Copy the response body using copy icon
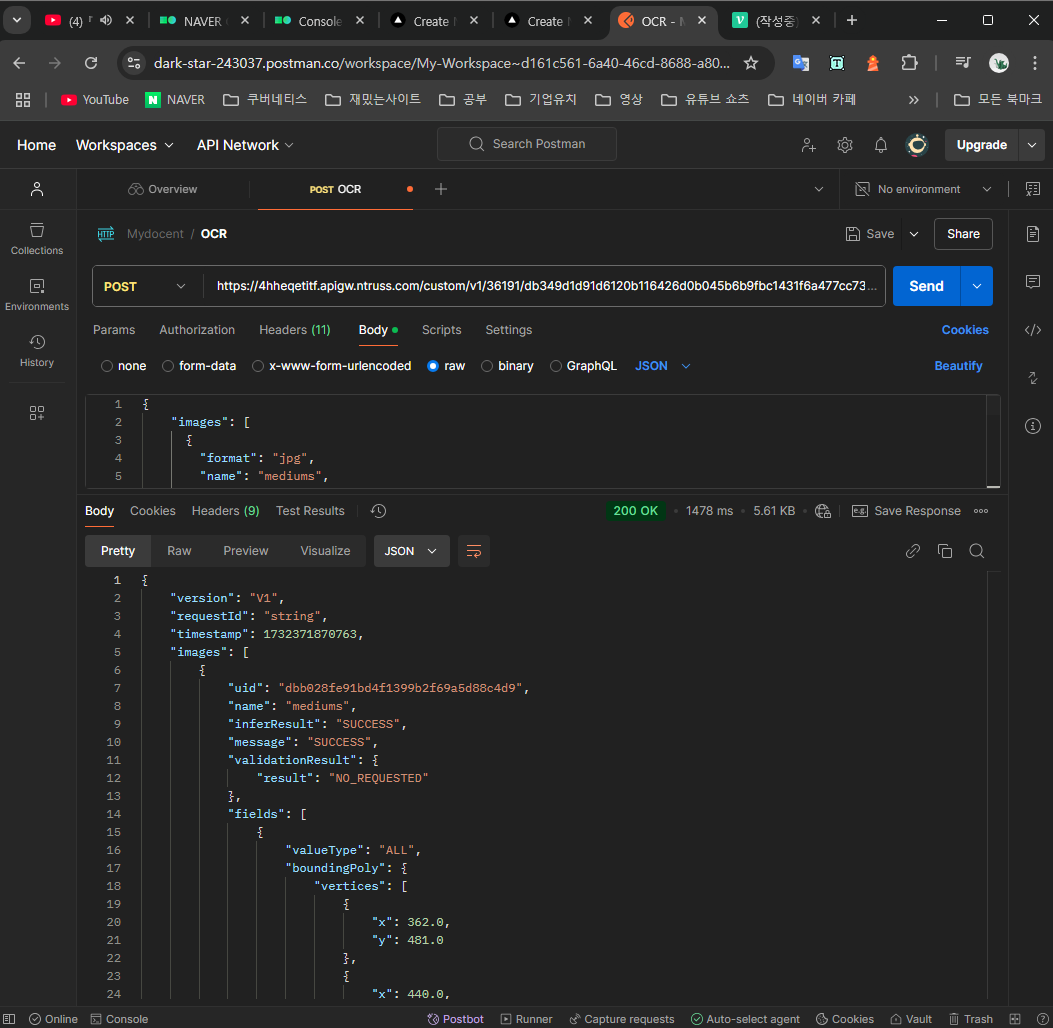The image size is (1053, 1028). (x=944, y=551)
